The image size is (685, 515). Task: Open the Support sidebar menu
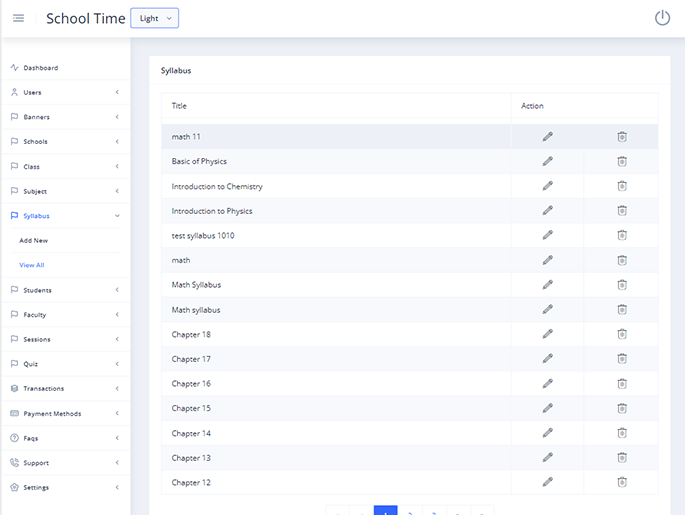(x=66, y=463)
